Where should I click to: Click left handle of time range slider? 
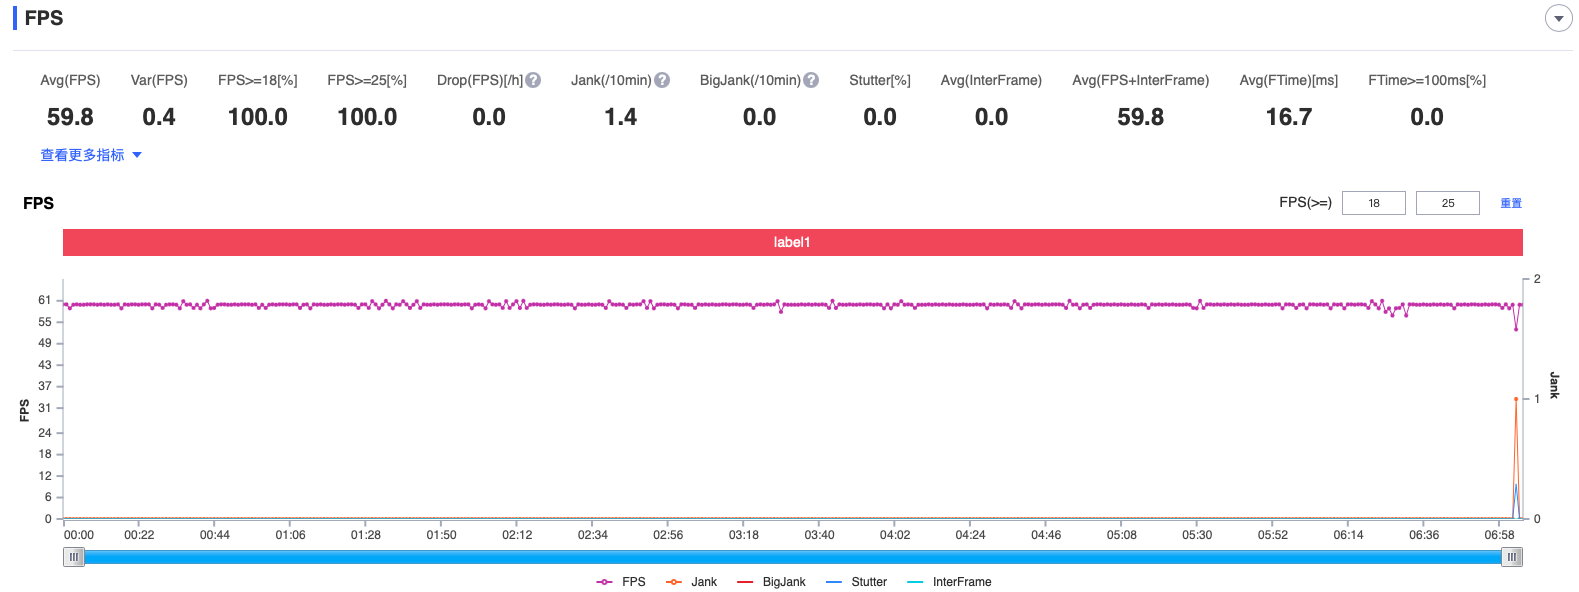click(74, 557)
